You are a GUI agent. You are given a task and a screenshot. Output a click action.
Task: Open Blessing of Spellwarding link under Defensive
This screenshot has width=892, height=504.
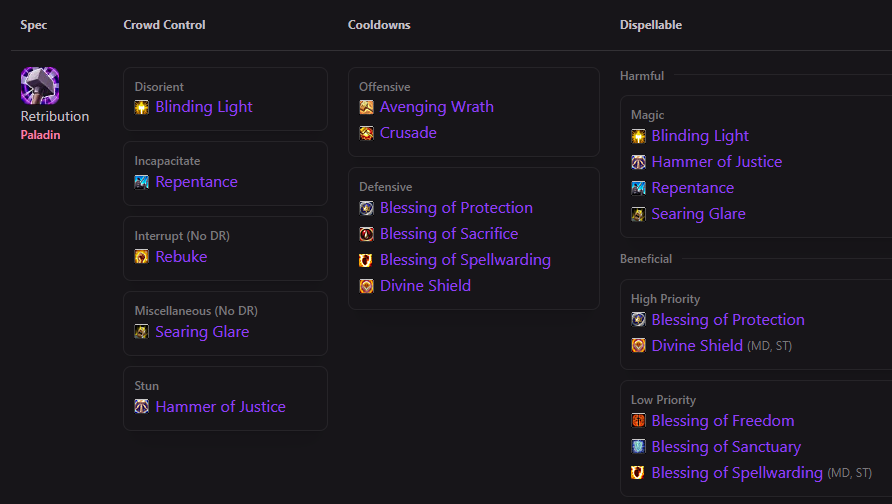click(465, 260)
